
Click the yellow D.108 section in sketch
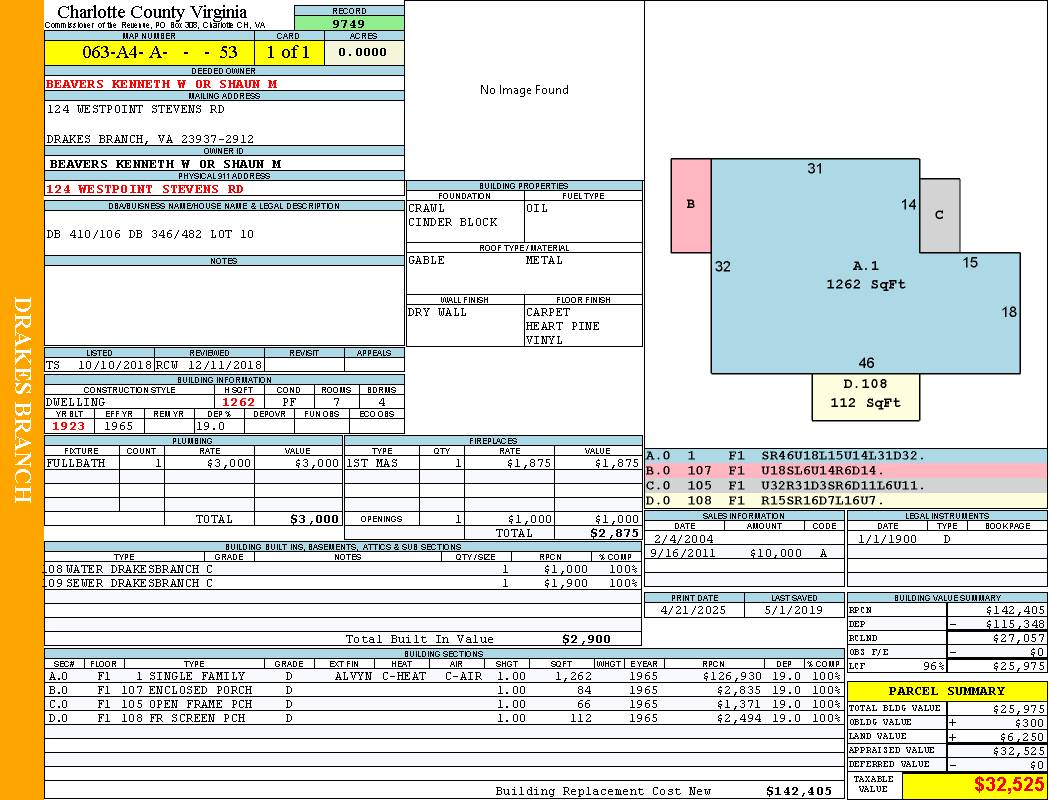click(x=865, y=396)
